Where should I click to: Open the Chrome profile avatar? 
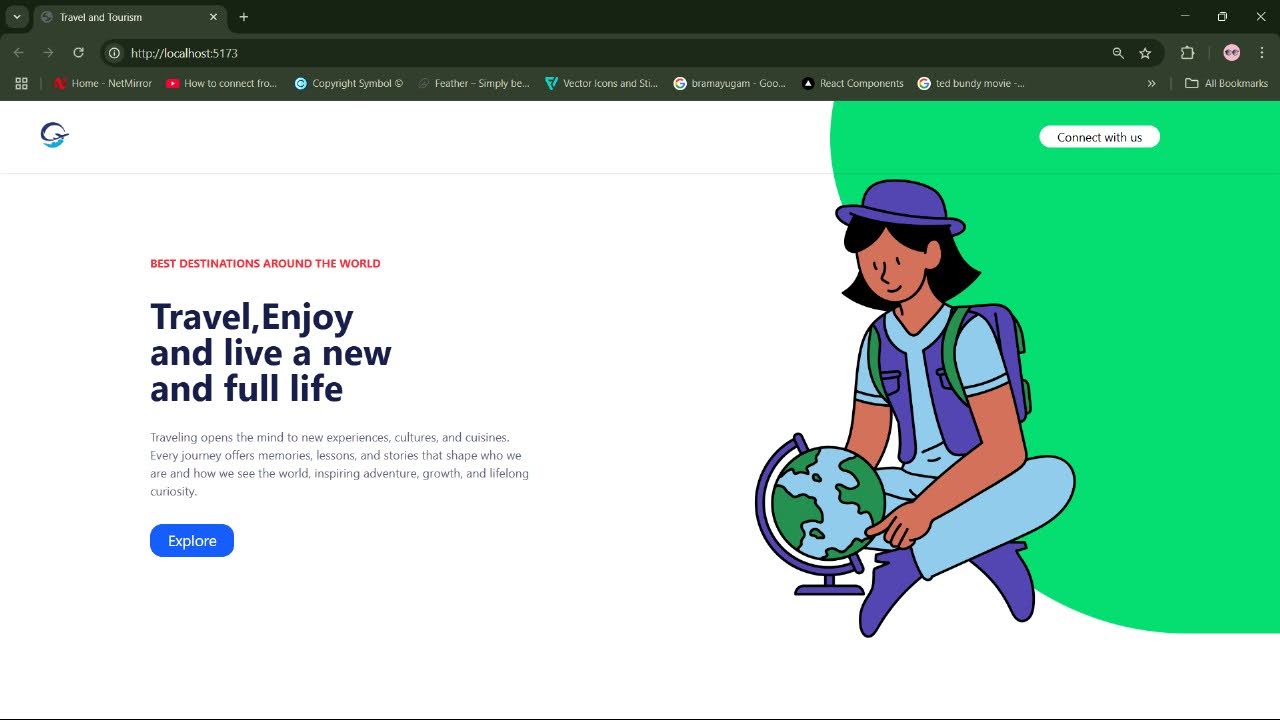tap(1231, 53)
